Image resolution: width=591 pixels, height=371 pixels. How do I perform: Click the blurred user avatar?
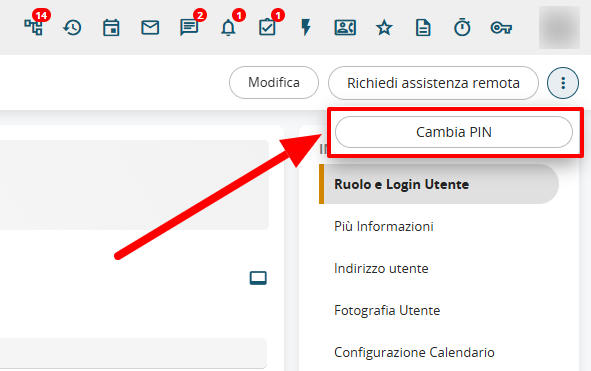(559, 28)
